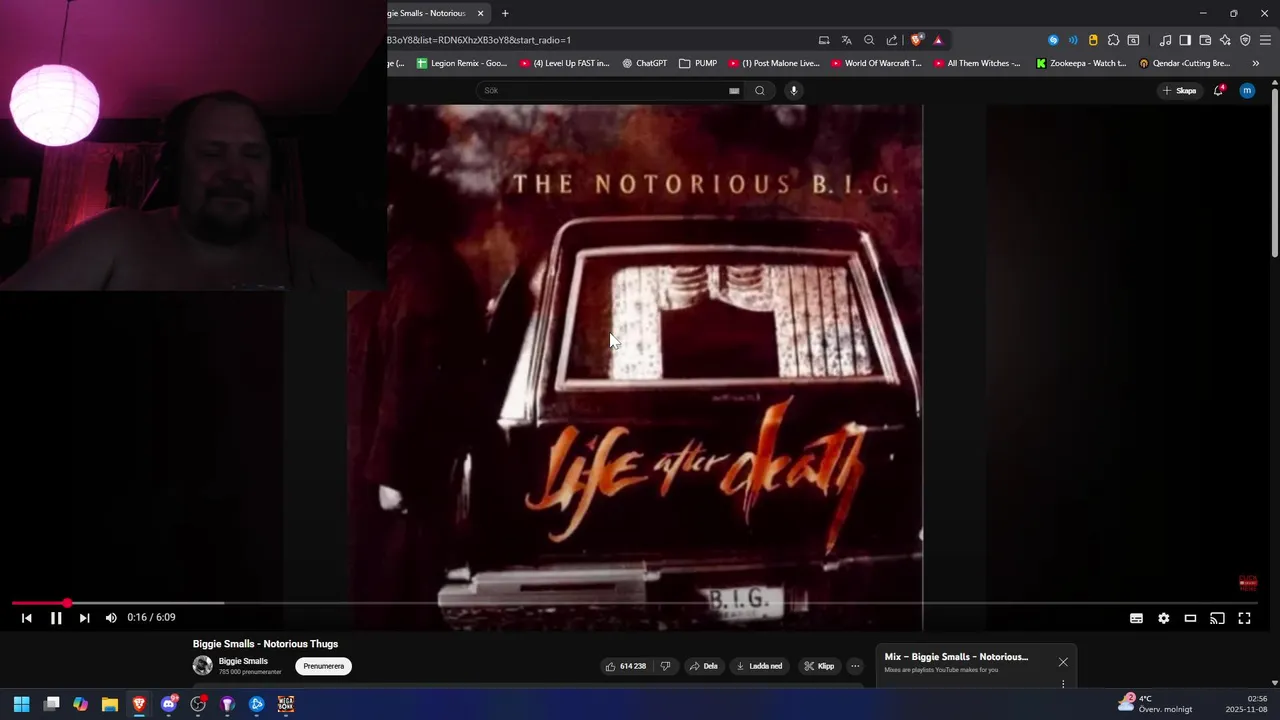Viewport: 1280px width, 720px height.
Task: Like the video with 614 238 likes
Action: point(624,666)
